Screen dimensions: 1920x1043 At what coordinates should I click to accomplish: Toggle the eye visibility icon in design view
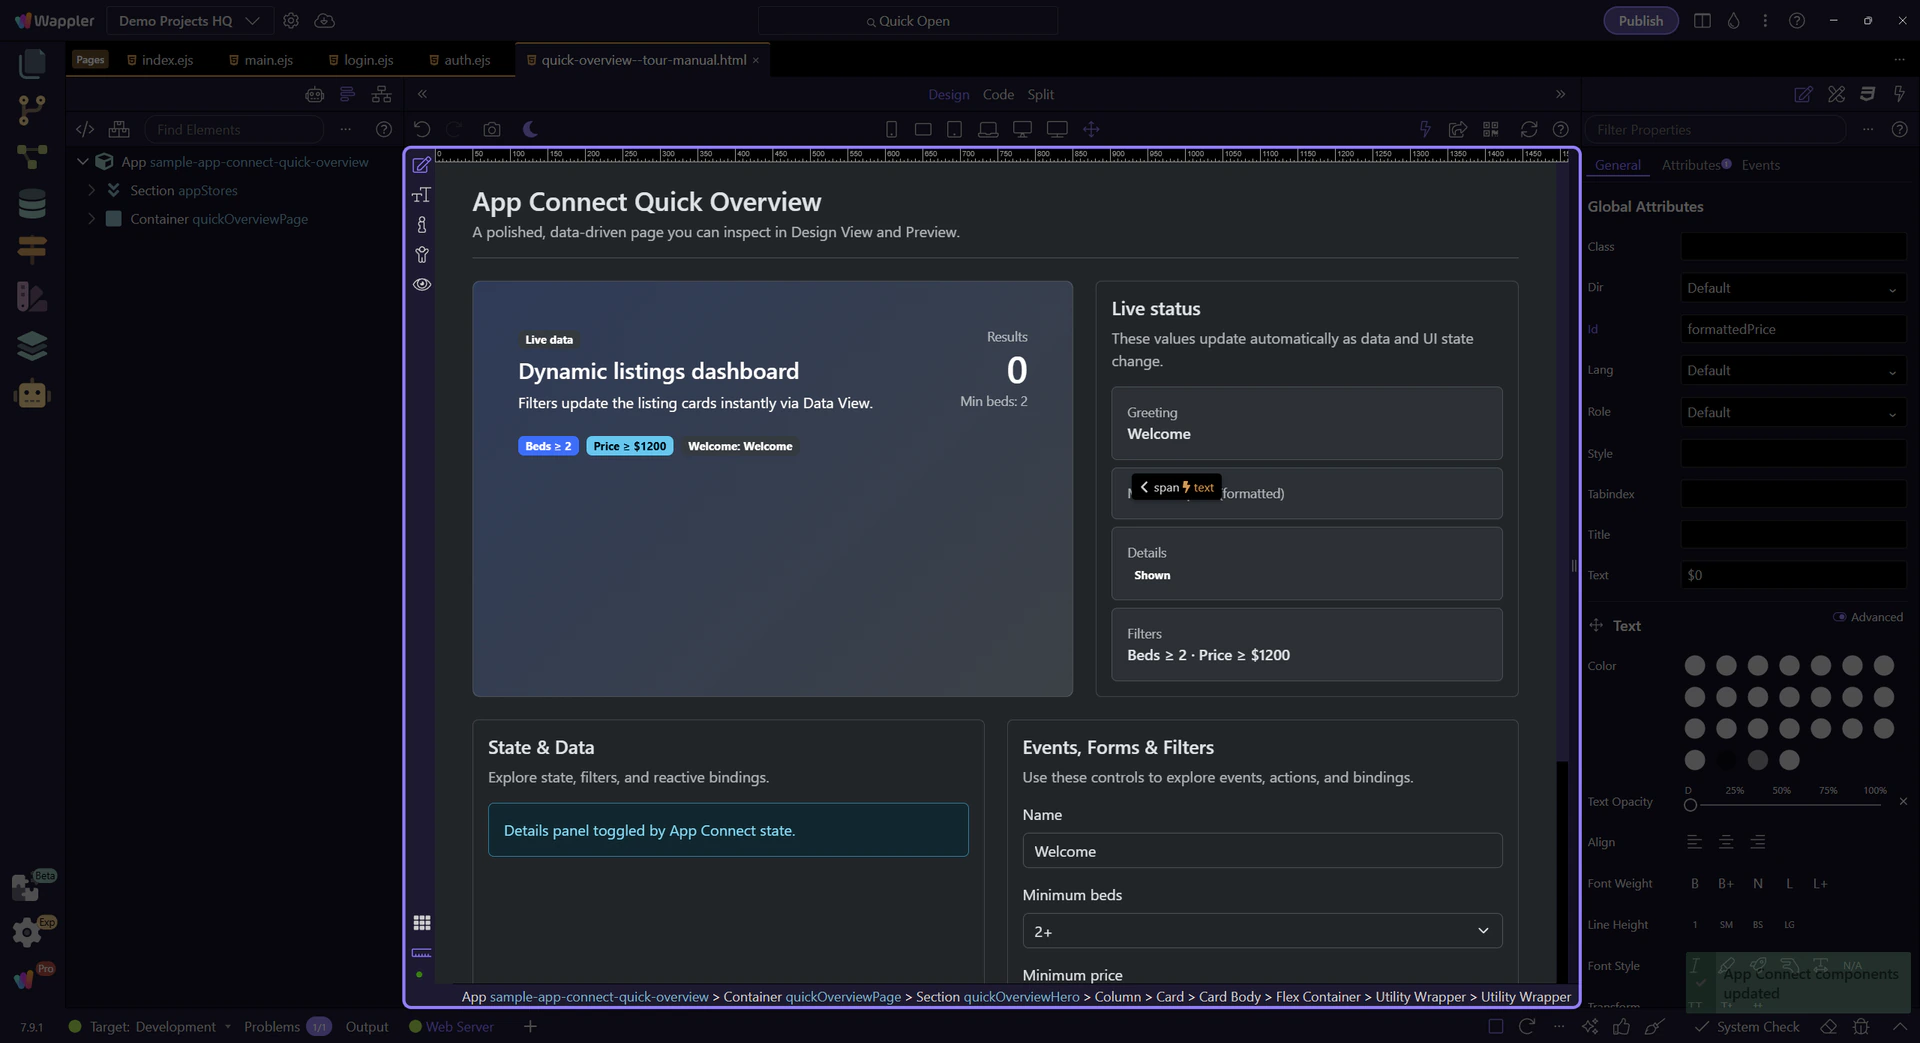tap(422, 285)
